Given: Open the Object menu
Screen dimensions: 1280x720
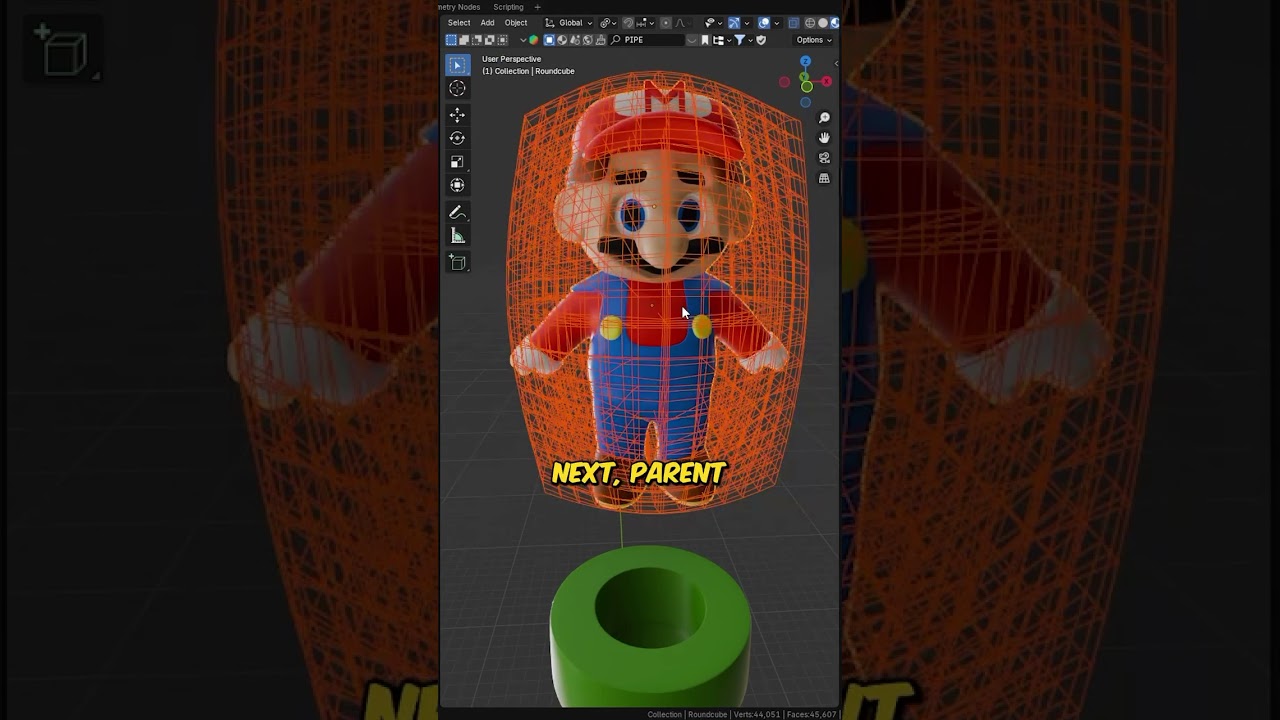Looking at the screenshot, I should [516, 23].
